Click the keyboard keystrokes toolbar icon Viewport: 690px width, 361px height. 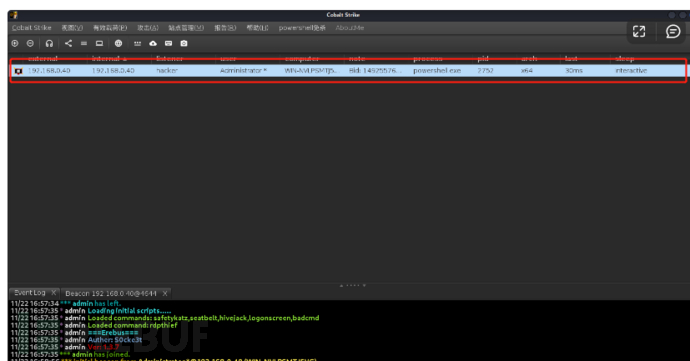click(137, 43)
